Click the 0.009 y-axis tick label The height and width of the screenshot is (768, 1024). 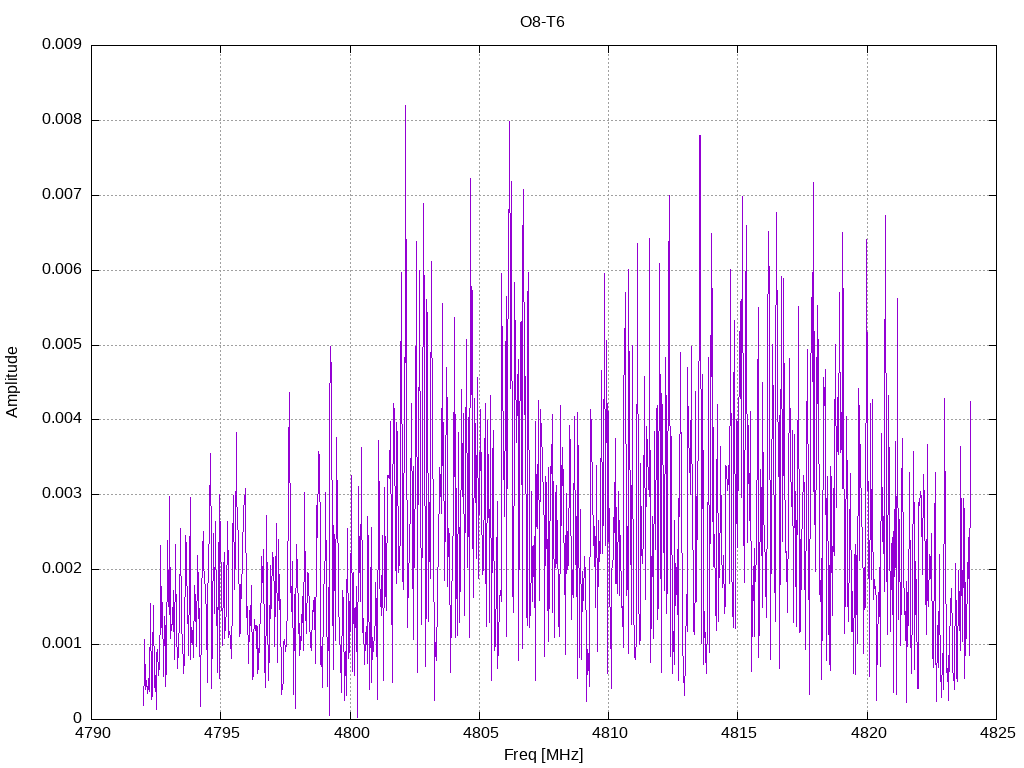(x=62, y=44)
